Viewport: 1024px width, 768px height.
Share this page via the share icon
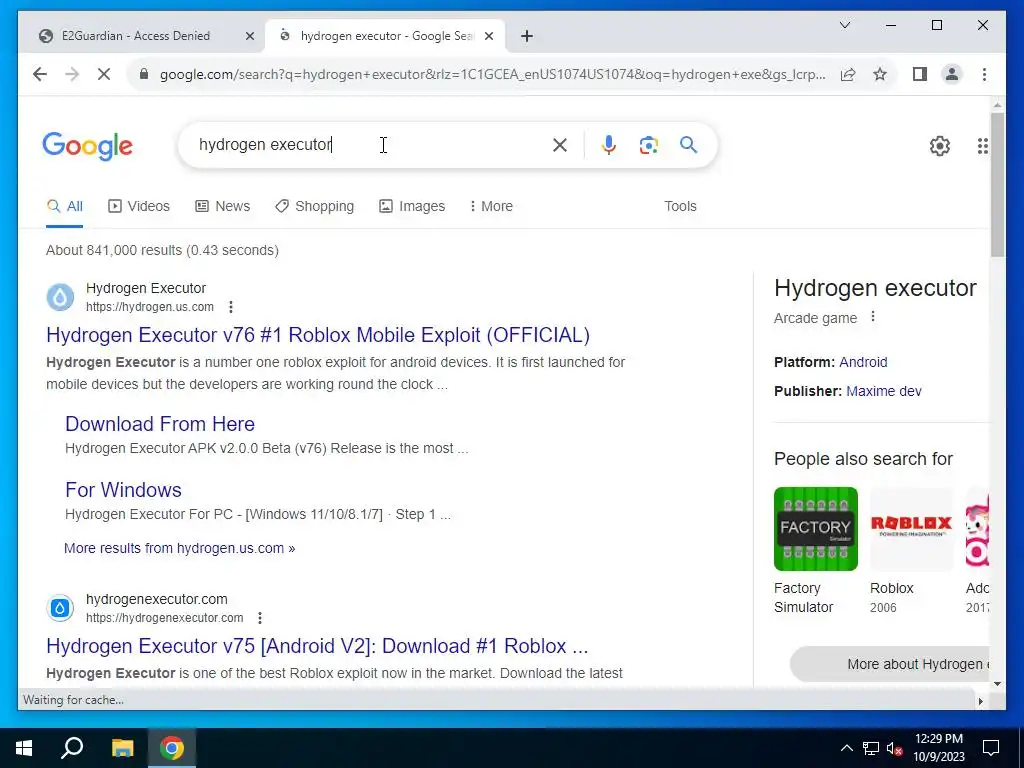pyautogui.click(x=848, y=74)
